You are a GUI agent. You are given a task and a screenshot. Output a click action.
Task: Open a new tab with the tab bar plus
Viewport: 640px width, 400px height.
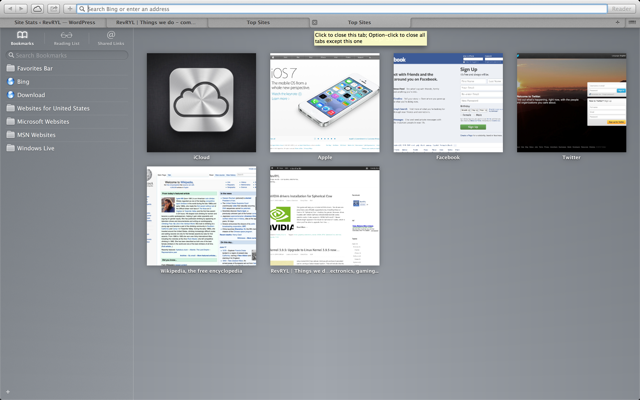(618, 22)
